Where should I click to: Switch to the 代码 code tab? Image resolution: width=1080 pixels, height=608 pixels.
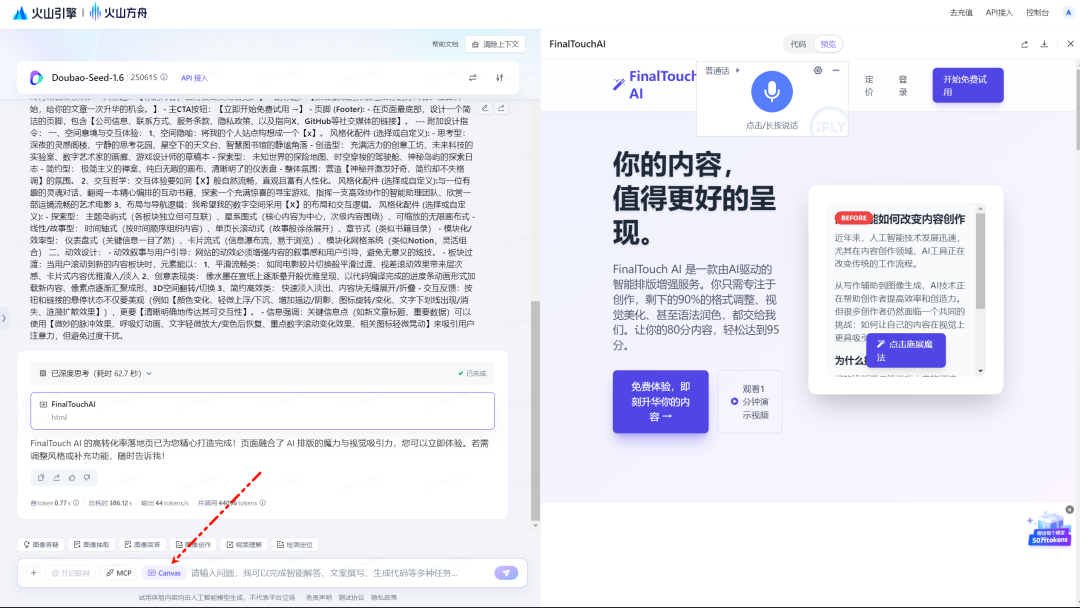coord(798,44)
